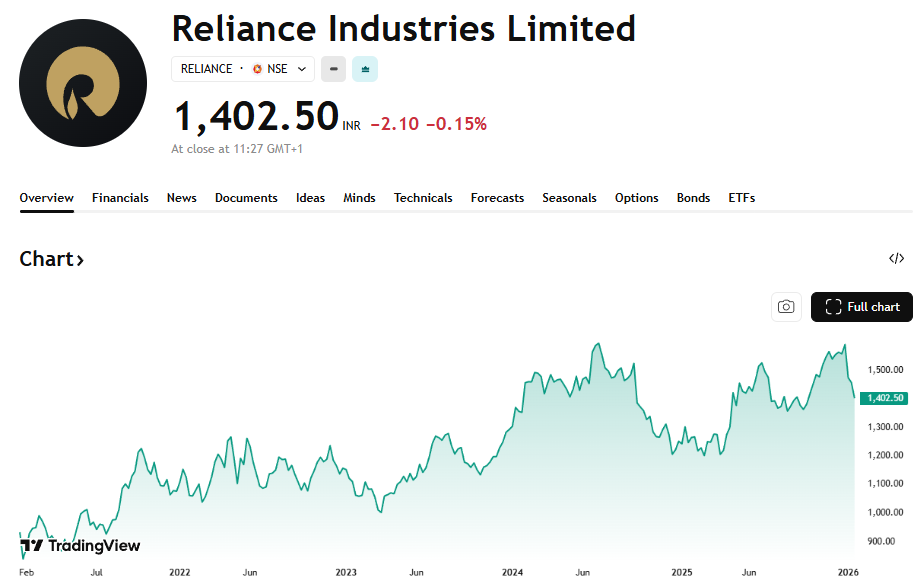The width and height of the screenshot is (920, 588).
Task: Switch to the Financials tab
Action: click(120, 198)
